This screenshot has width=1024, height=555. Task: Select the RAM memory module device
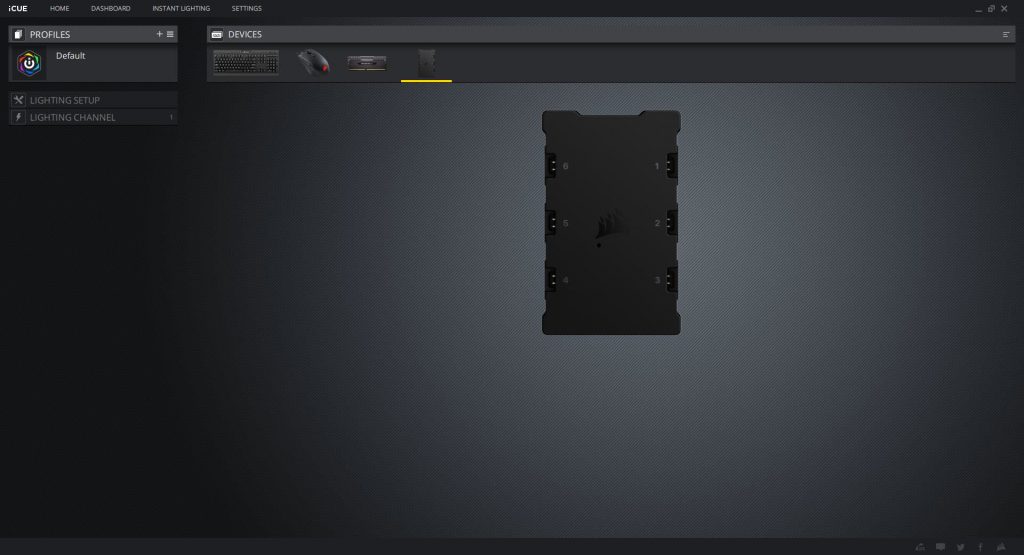[367, 63]
